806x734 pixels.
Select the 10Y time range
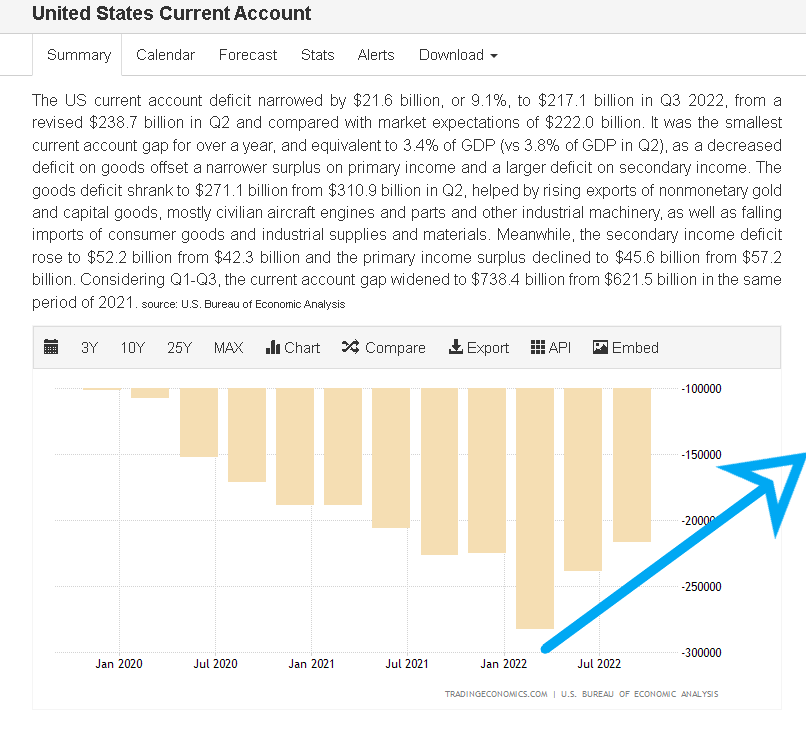click(133, 348)
